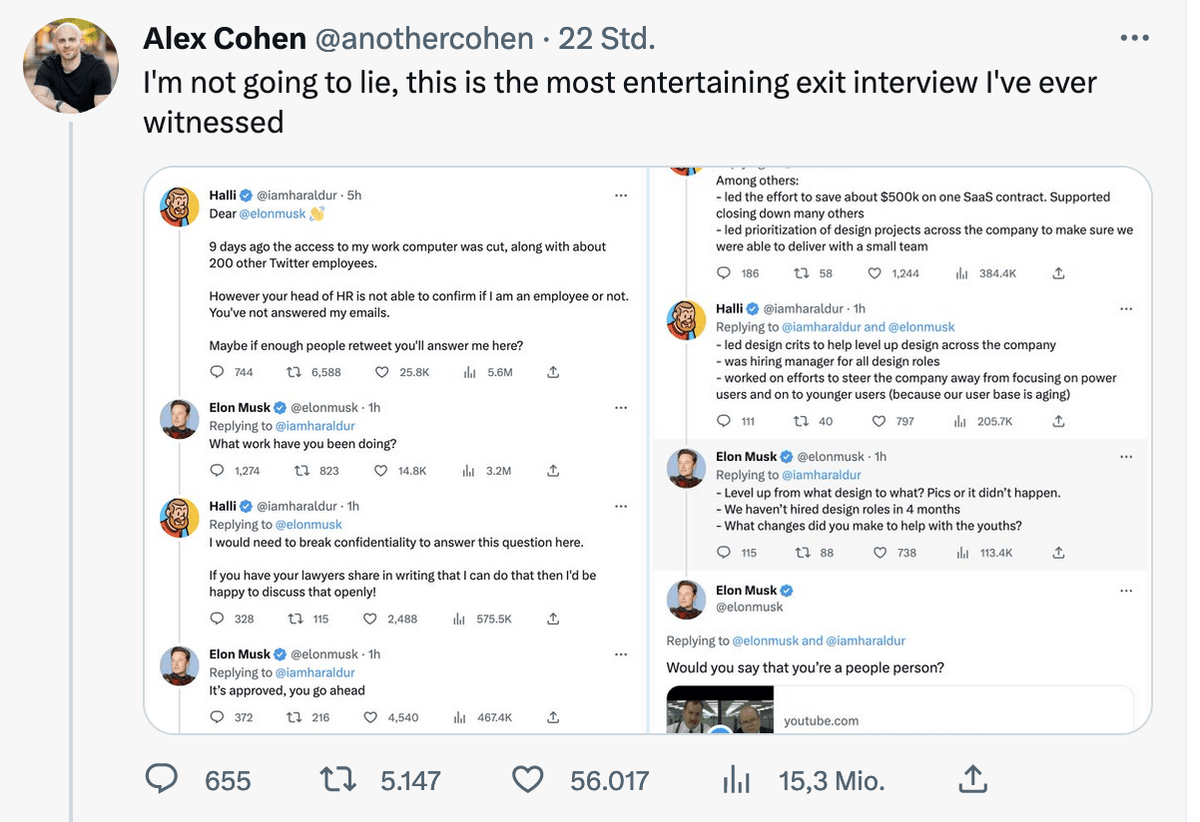Click the reply icon showing 744 in screenshot
Screen dimensions: 1200x822
218,372
